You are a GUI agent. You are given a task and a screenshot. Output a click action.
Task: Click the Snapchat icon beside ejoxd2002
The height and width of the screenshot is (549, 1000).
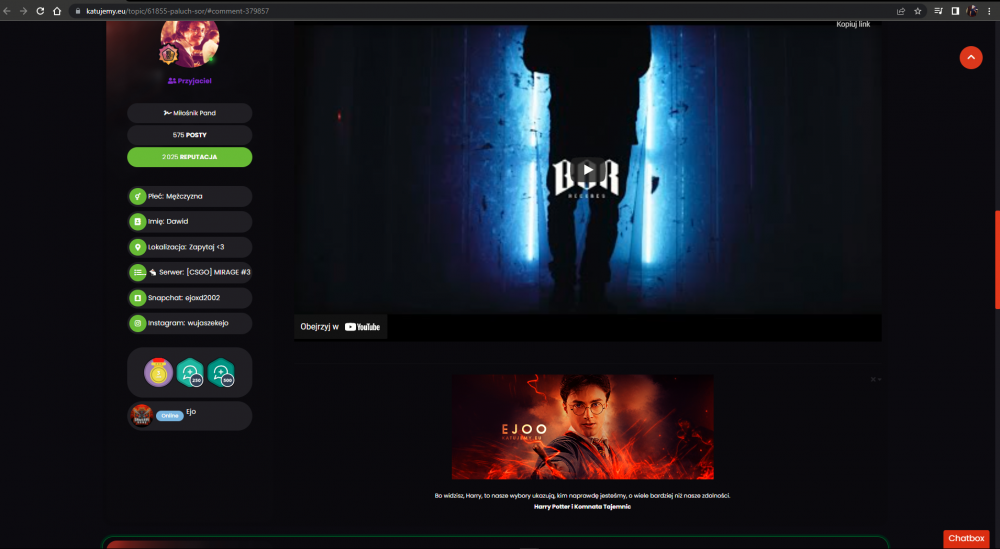pos(137,298)
